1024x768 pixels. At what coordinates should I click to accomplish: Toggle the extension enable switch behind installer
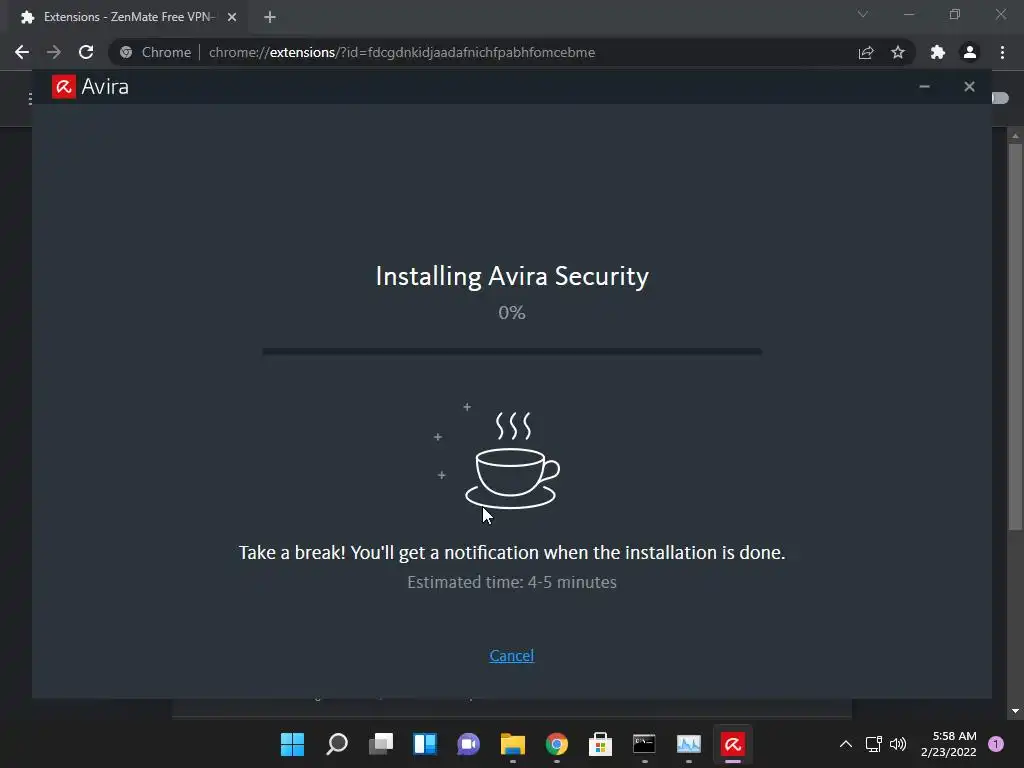[1000, 98]
